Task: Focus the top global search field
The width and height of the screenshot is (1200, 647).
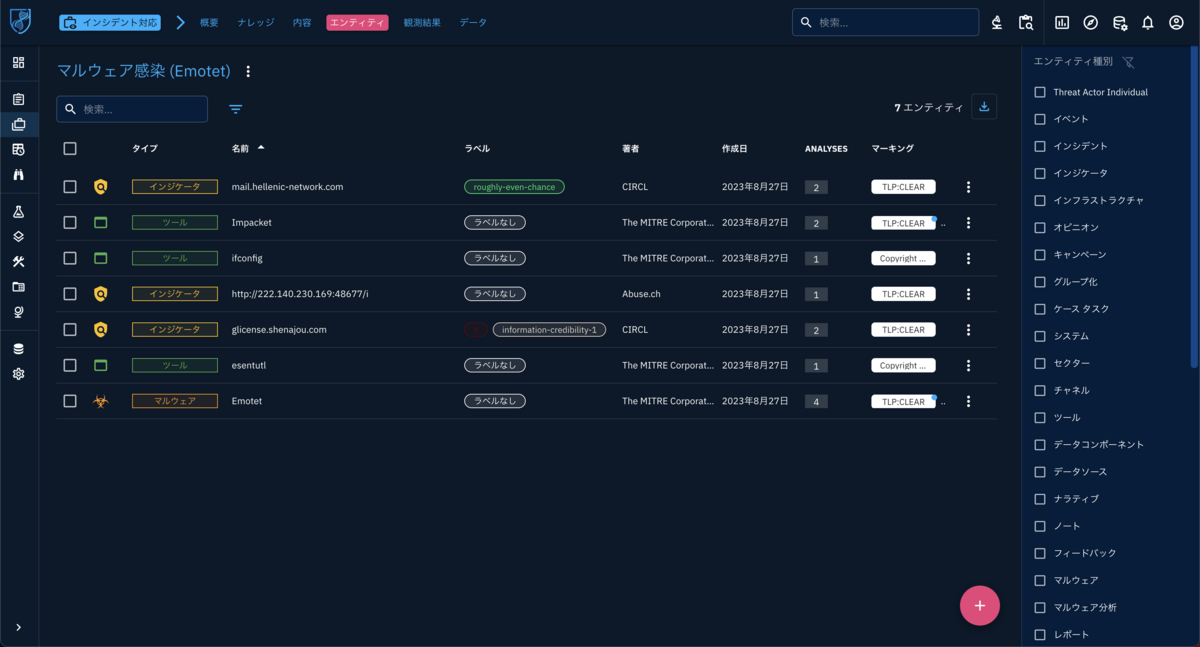Action: tap(885, 22)
